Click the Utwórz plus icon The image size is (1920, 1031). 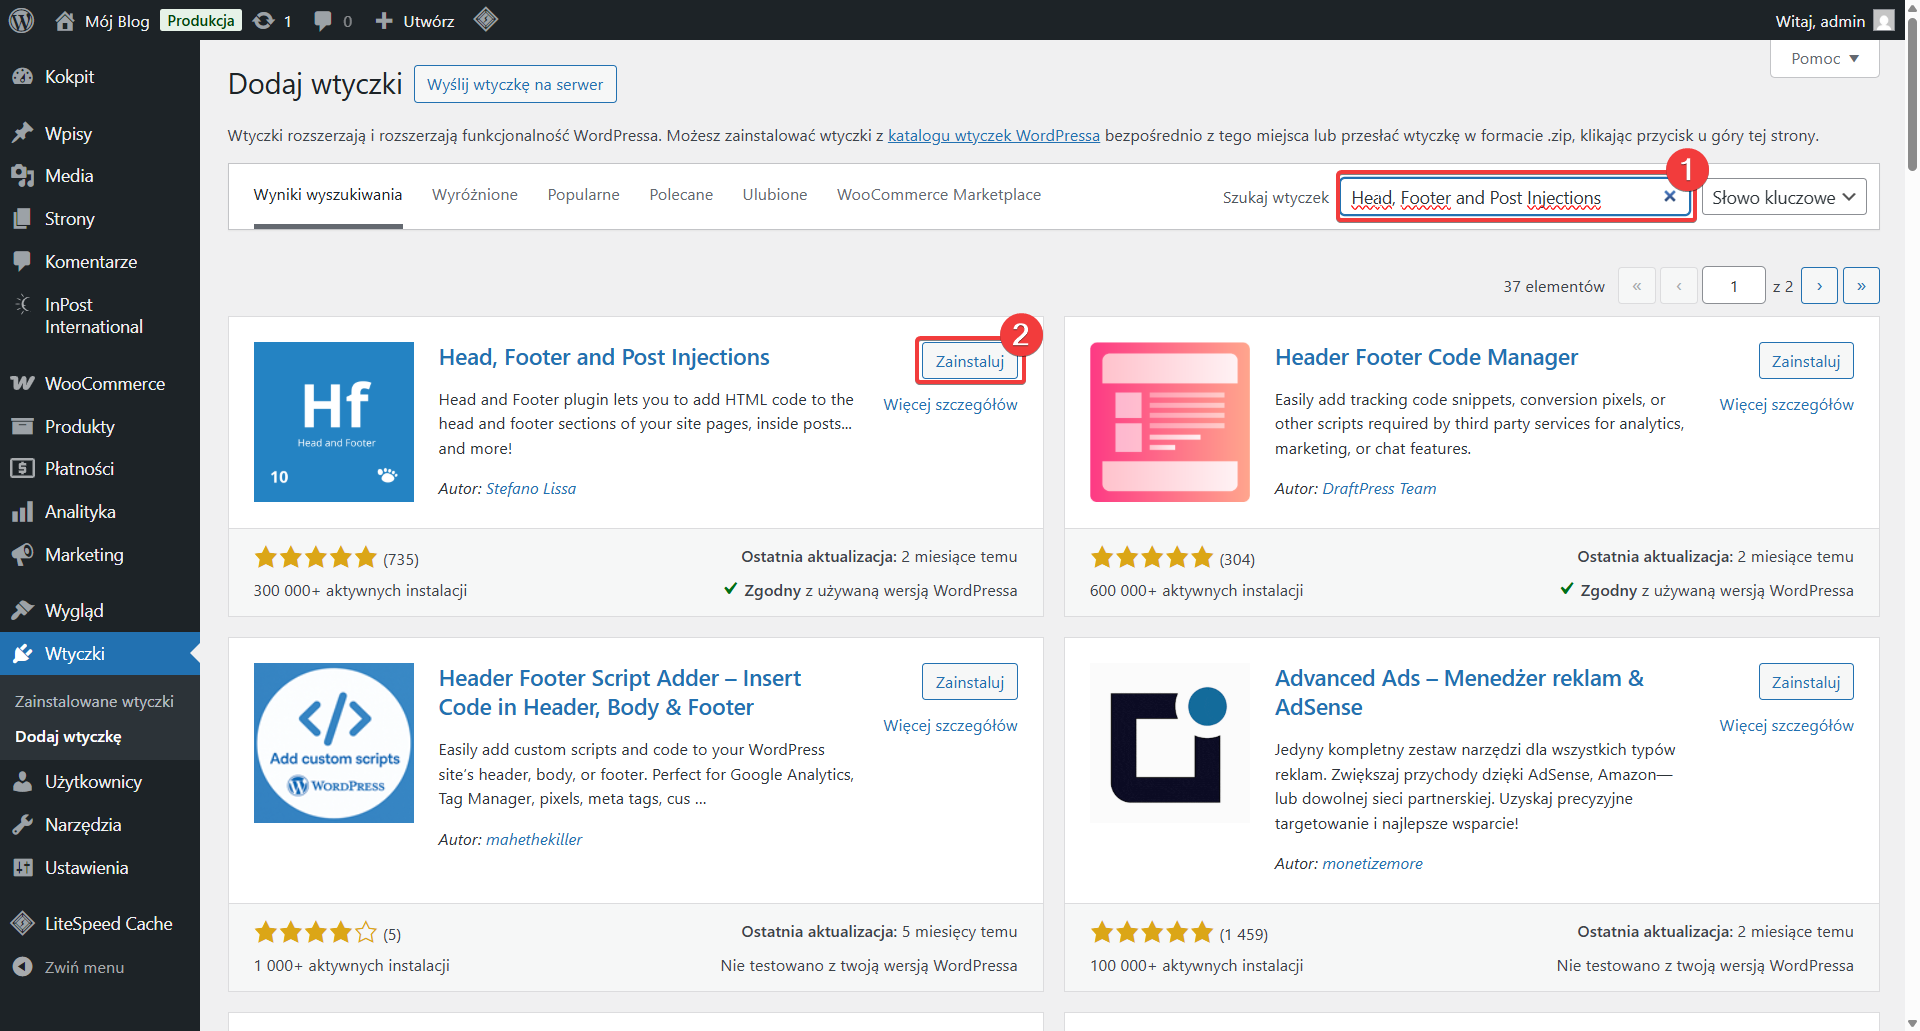[x=384, y=21]
